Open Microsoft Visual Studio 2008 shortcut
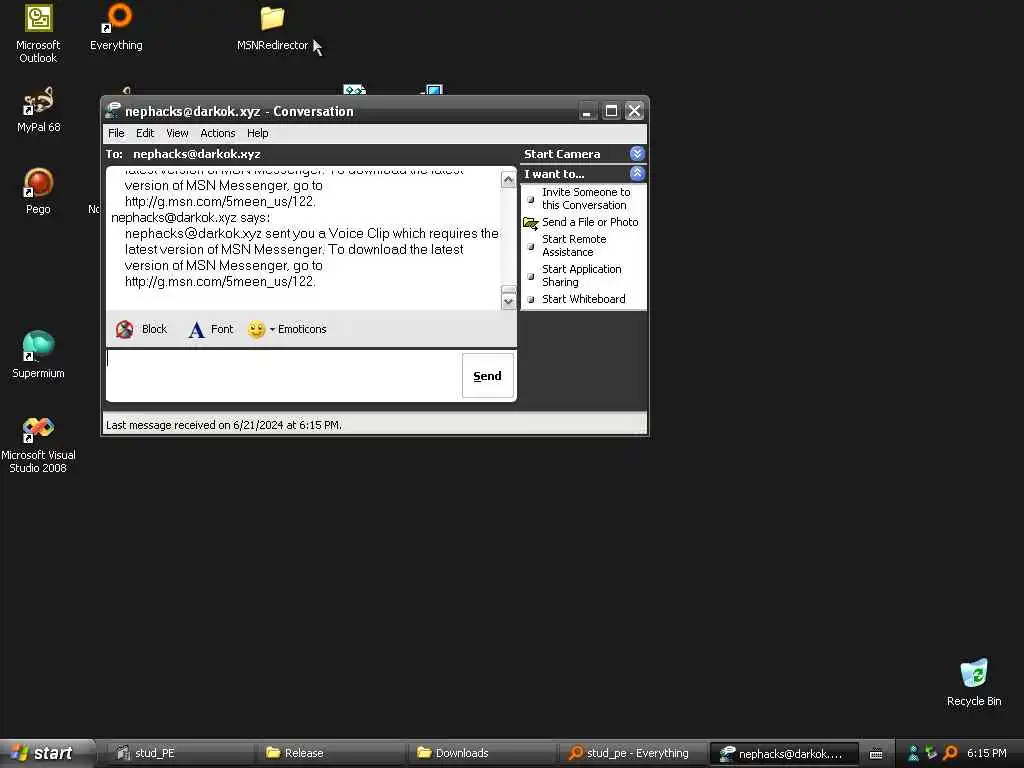Viewport: 1024px width, 768px height. pos(38,444)
